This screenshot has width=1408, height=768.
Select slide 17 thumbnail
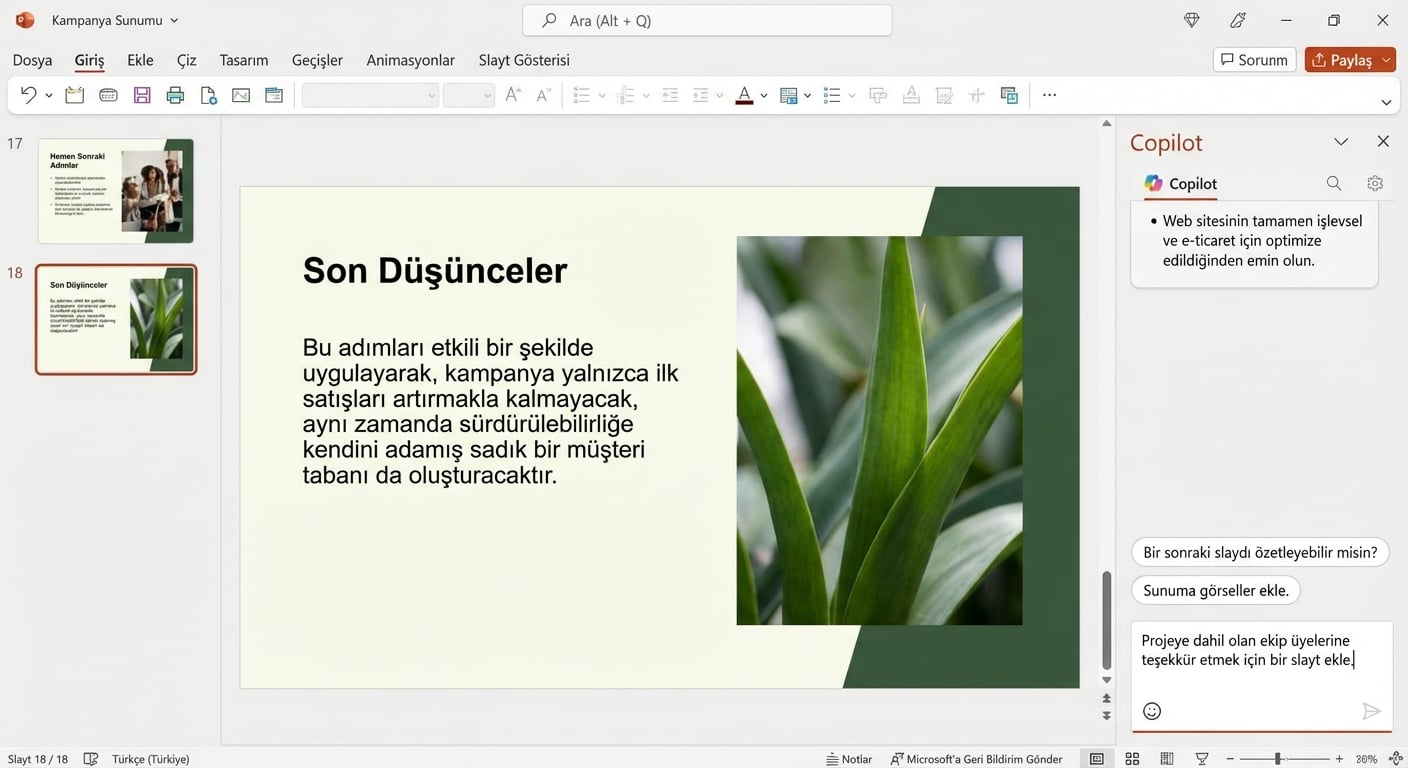[x=115, y=190]
